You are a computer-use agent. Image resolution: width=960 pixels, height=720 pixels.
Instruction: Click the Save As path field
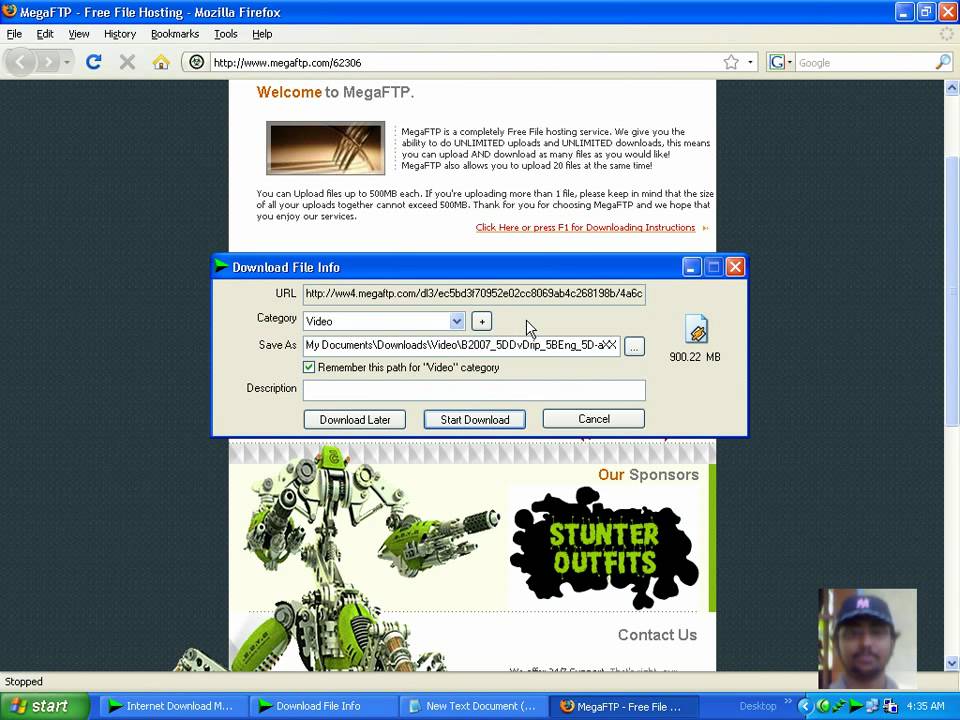click(462, 345)
